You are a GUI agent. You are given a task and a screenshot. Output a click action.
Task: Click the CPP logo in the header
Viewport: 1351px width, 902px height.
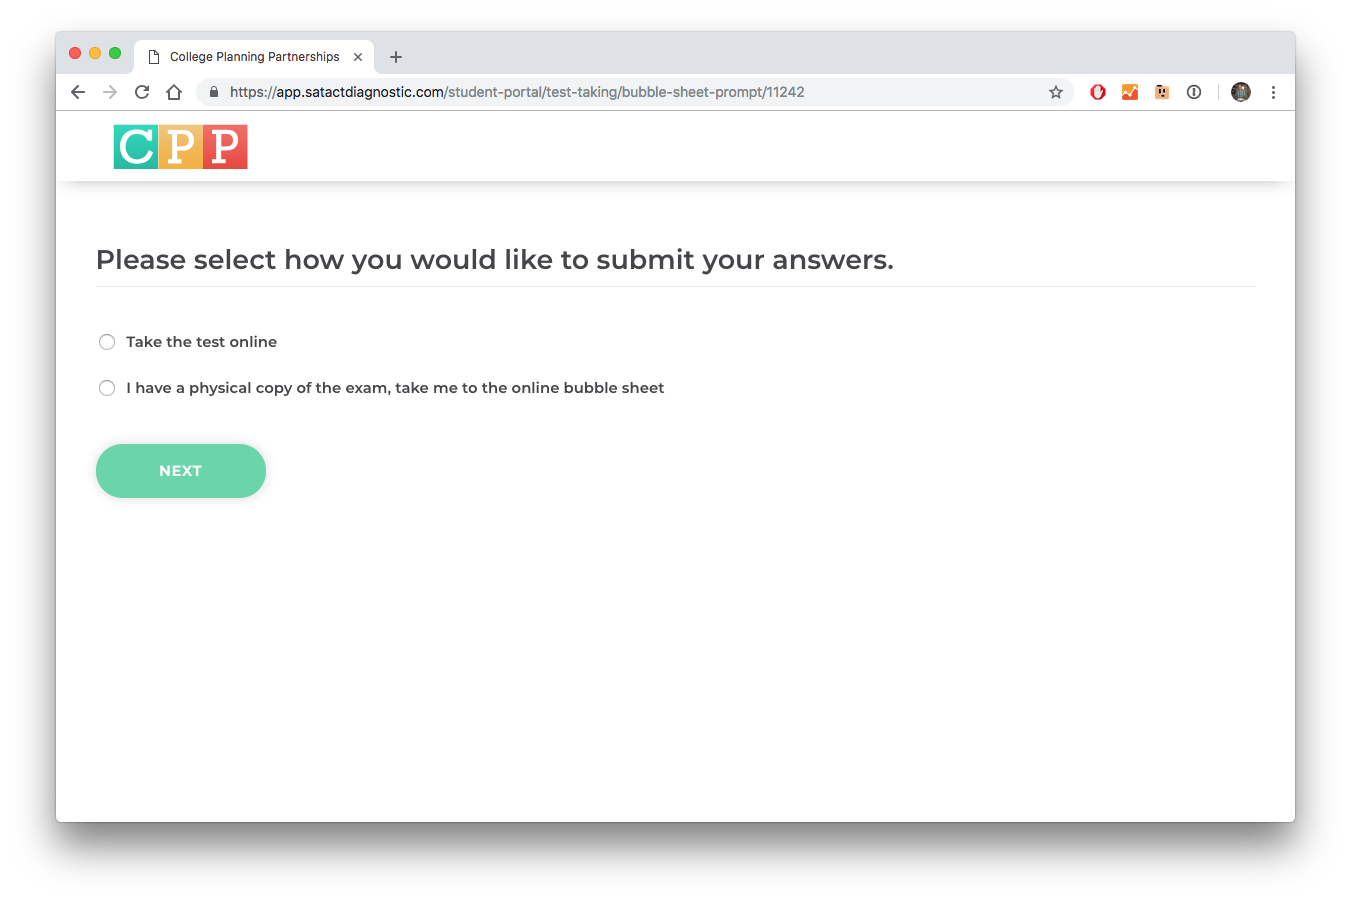180,147
